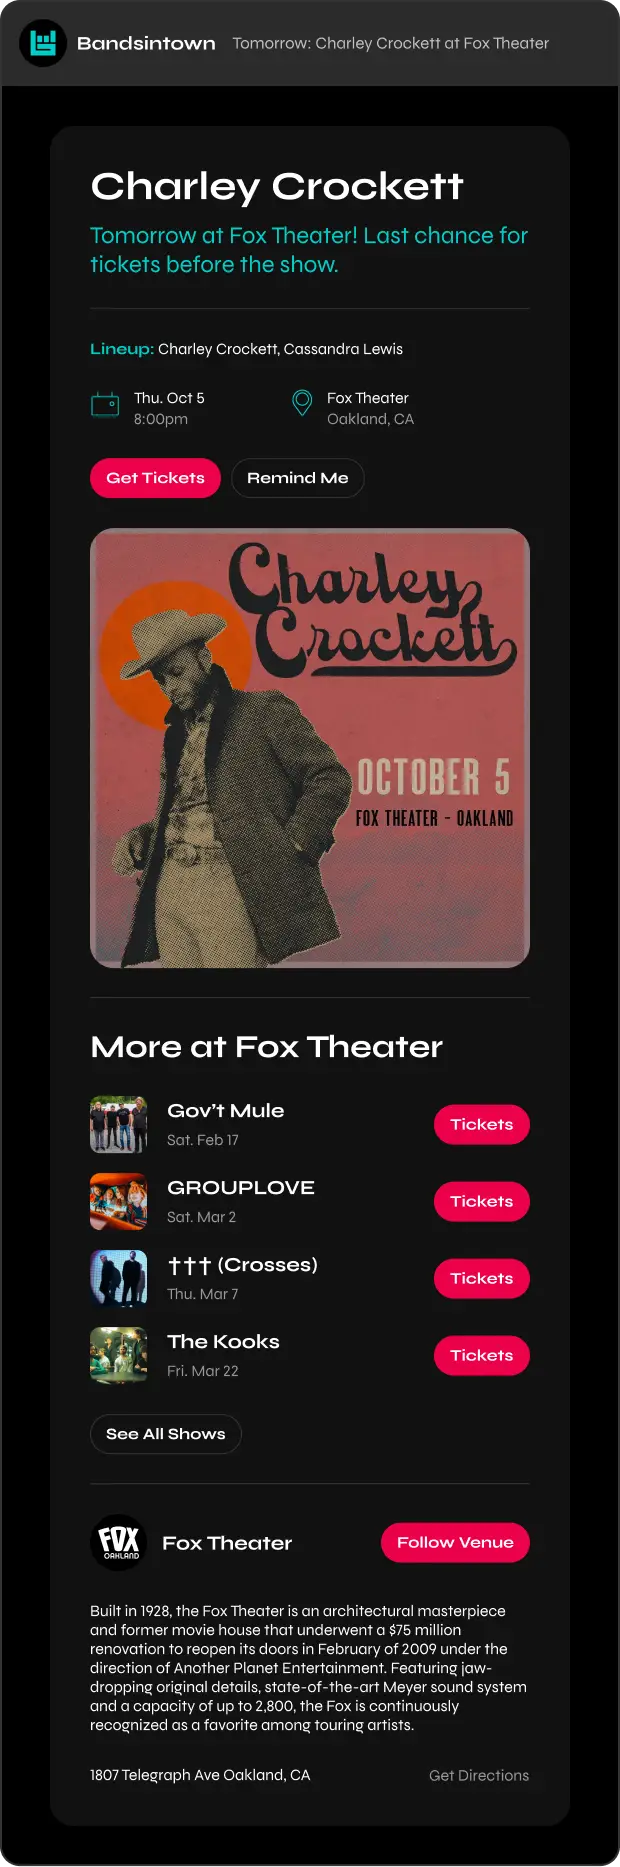Click the Get Tickets button
The height and width of the screenshot is (1867, 620).
[155, 478]
